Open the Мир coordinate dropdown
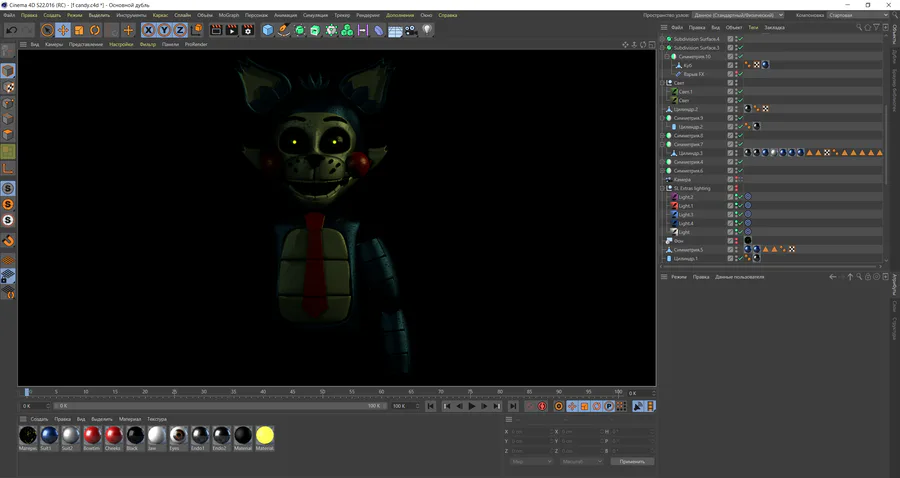The height and width of the screenshot is (478, 900). click(531, 461)
